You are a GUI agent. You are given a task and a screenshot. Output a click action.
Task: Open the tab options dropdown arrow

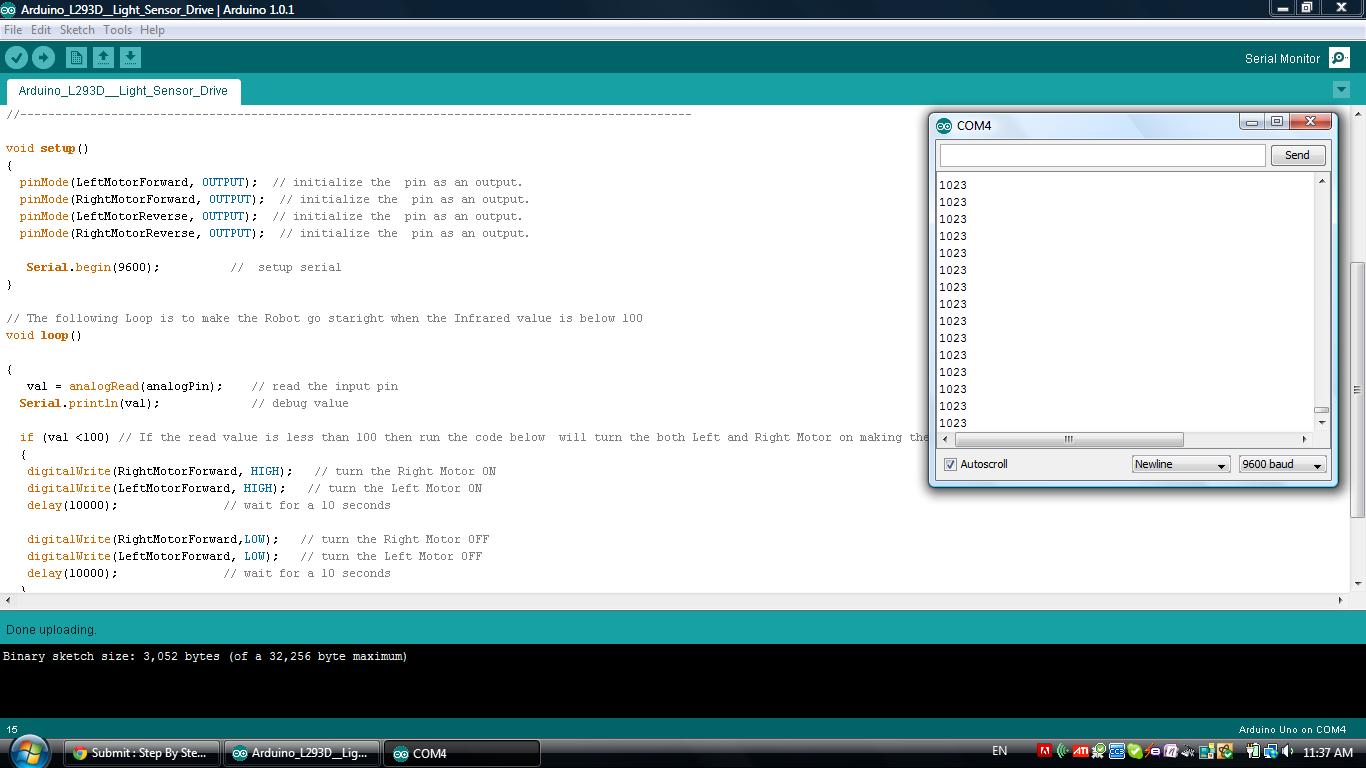(x=1341, y=90)
